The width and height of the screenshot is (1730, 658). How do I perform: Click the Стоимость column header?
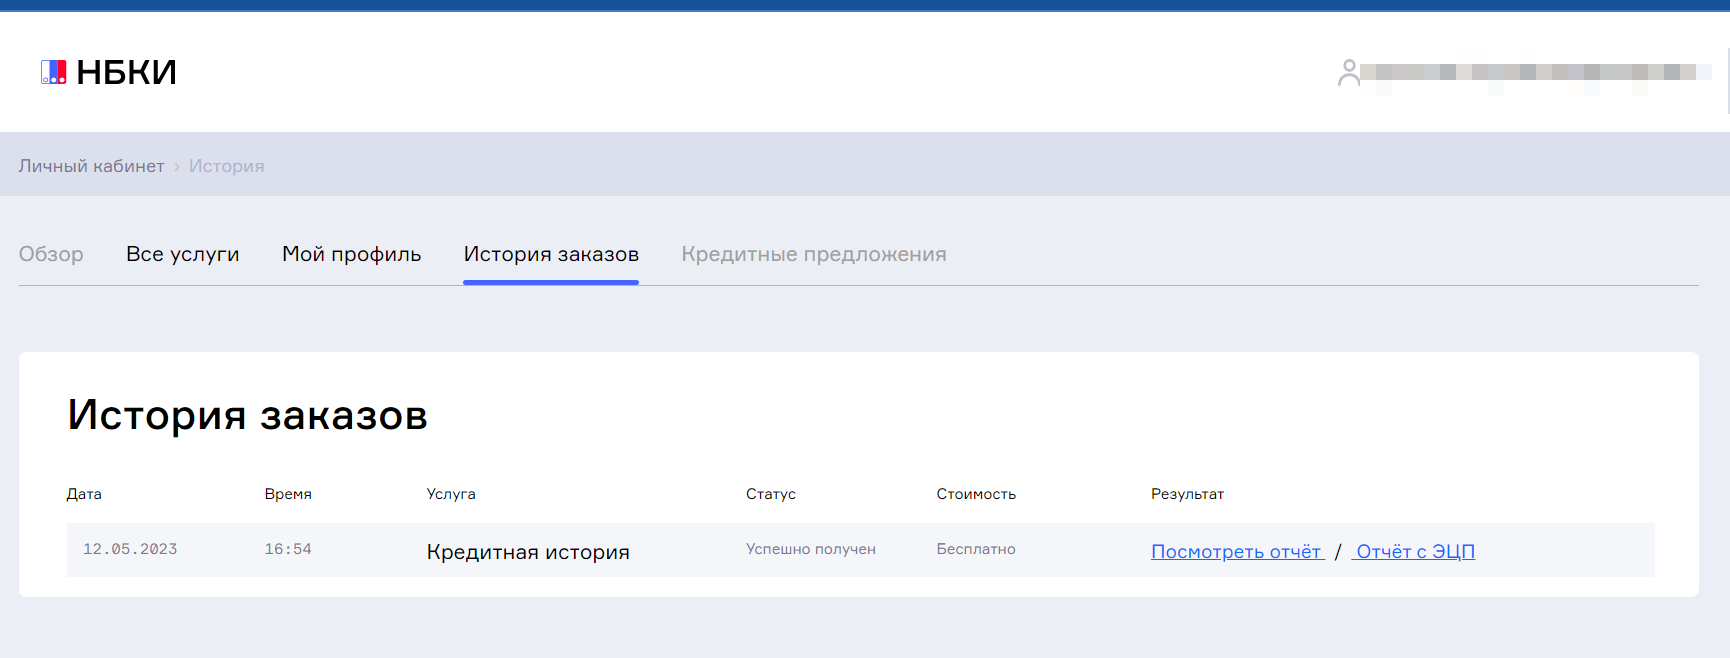click(x=976, y=494)
